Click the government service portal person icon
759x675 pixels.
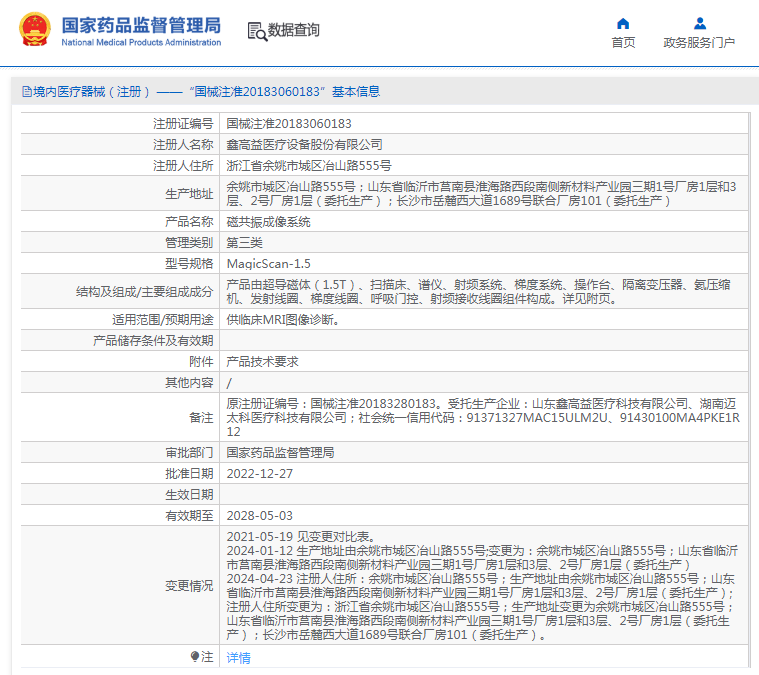click(699, 23)
